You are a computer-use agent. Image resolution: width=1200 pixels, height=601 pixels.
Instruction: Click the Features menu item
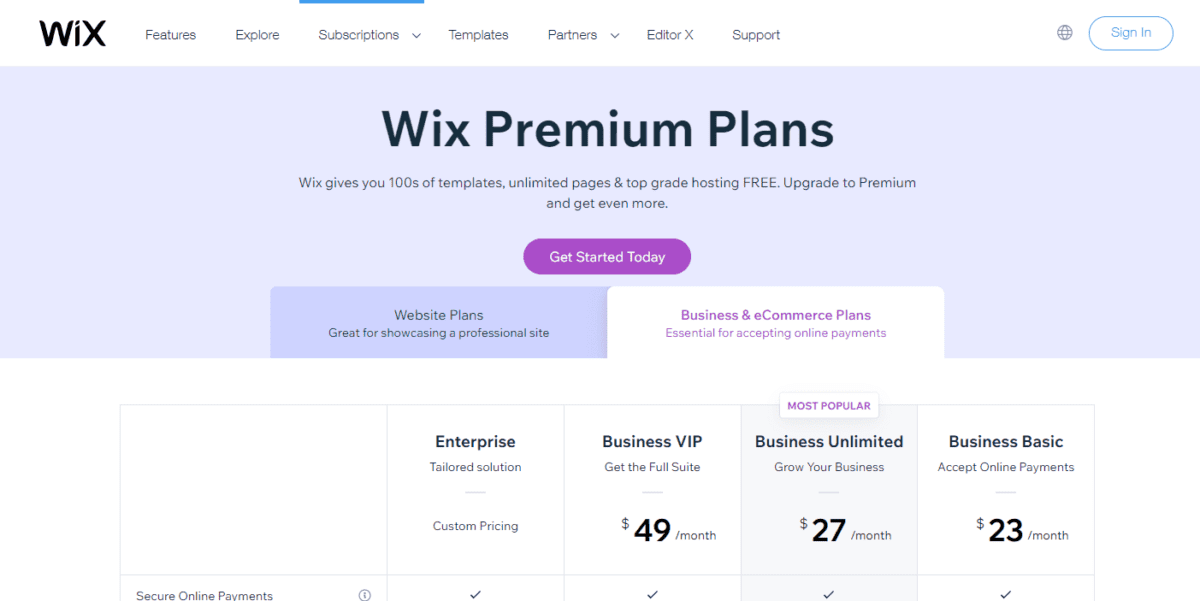pos(170,34)
